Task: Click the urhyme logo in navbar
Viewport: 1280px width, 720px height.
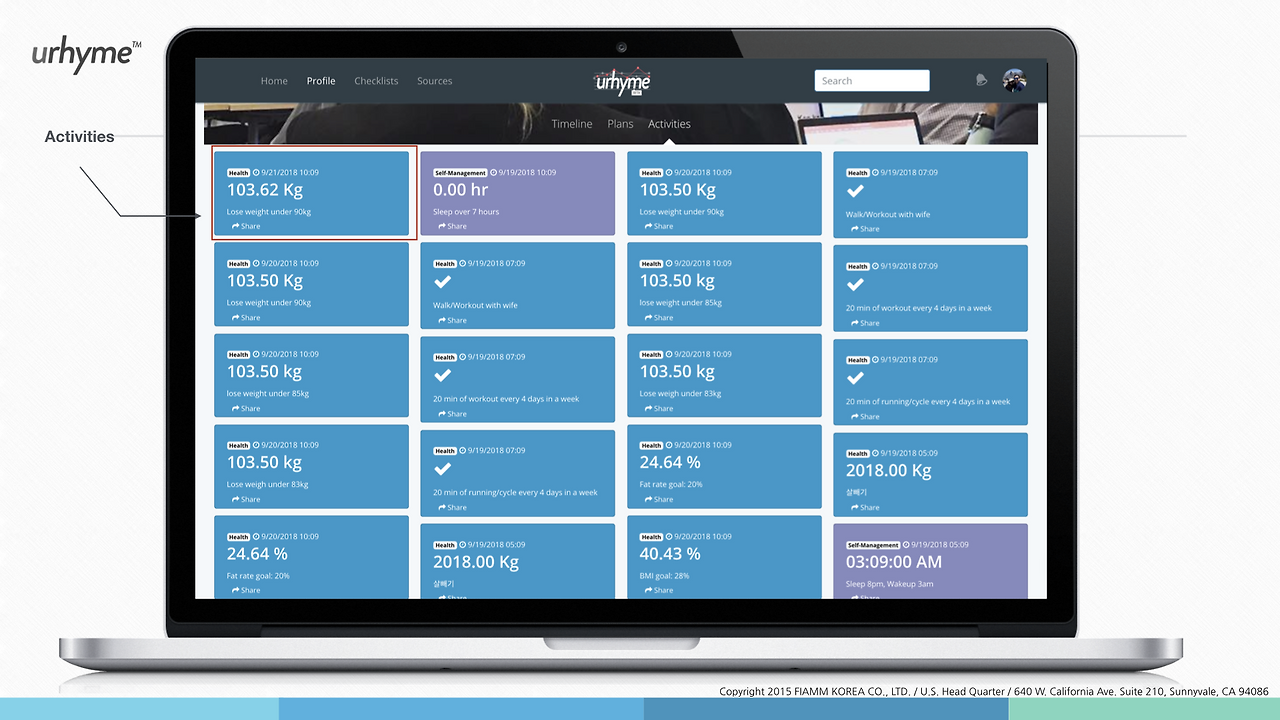Action: click(623, 82)
